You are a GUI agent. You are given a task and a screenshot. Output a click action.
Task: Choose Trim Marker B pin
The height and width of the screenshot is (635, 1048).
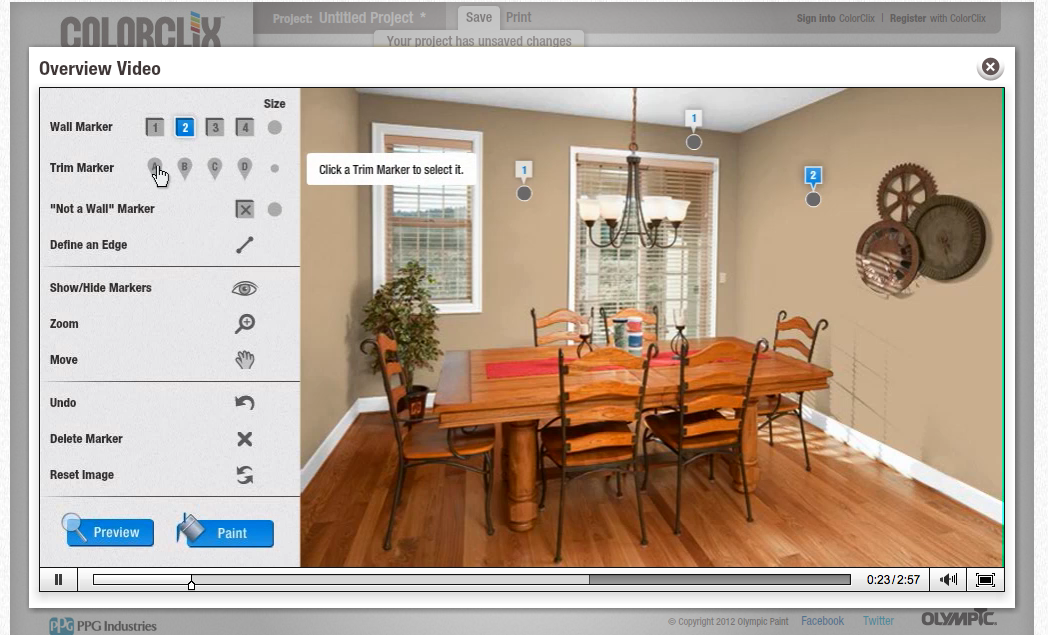pos(184,168)
